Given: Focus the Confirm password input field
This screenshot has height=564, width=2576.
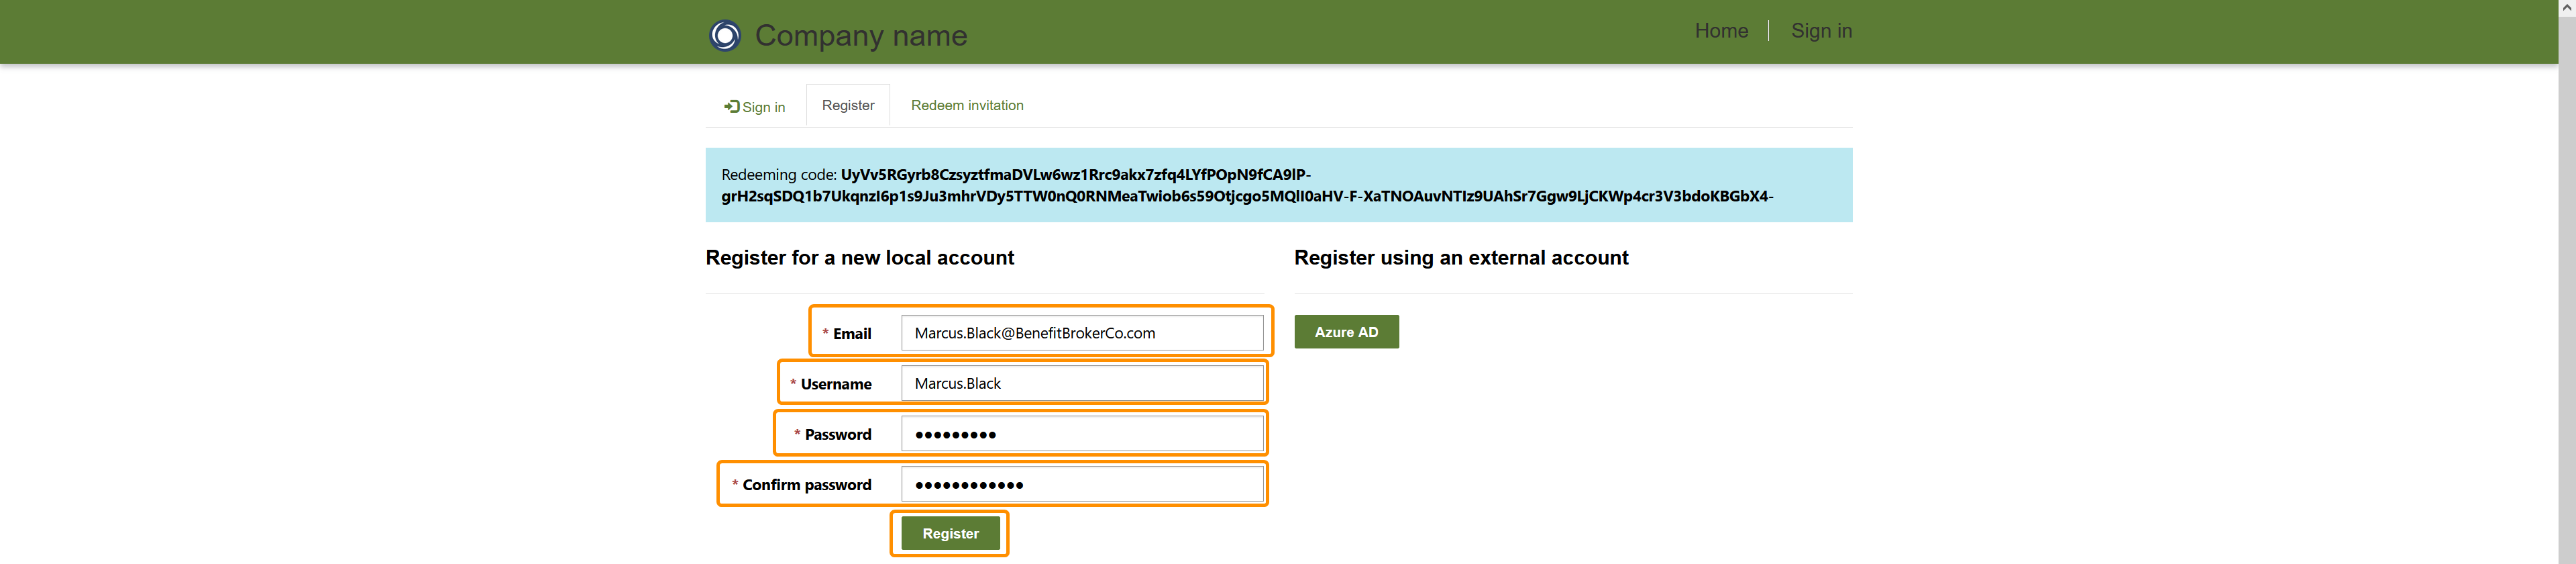Looking at the screenshot, I should pos(1081,484).
